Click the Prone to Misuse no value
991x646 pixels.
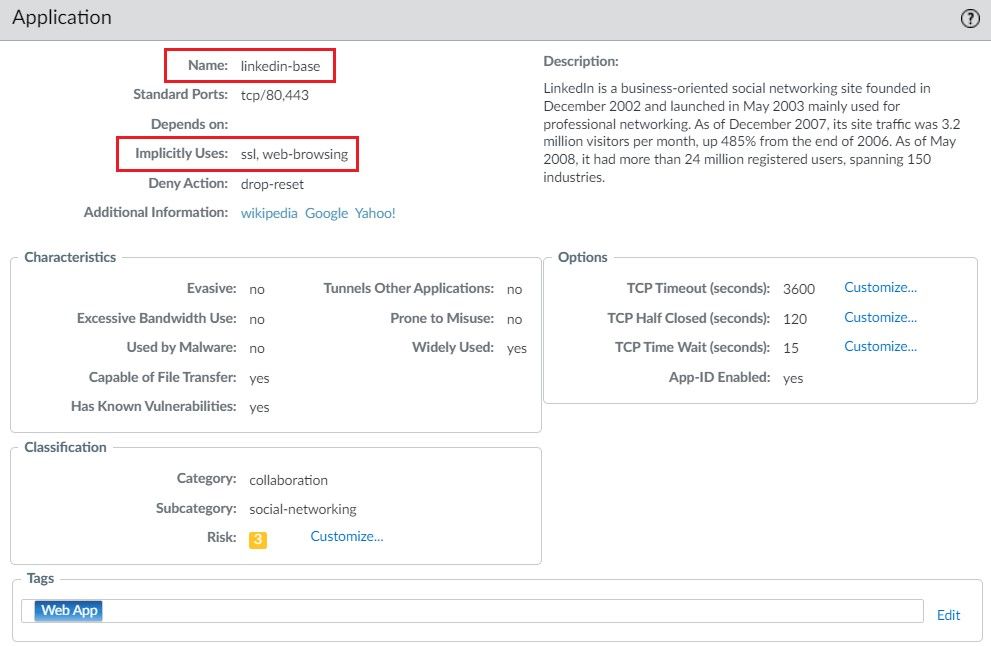[514, 319]
